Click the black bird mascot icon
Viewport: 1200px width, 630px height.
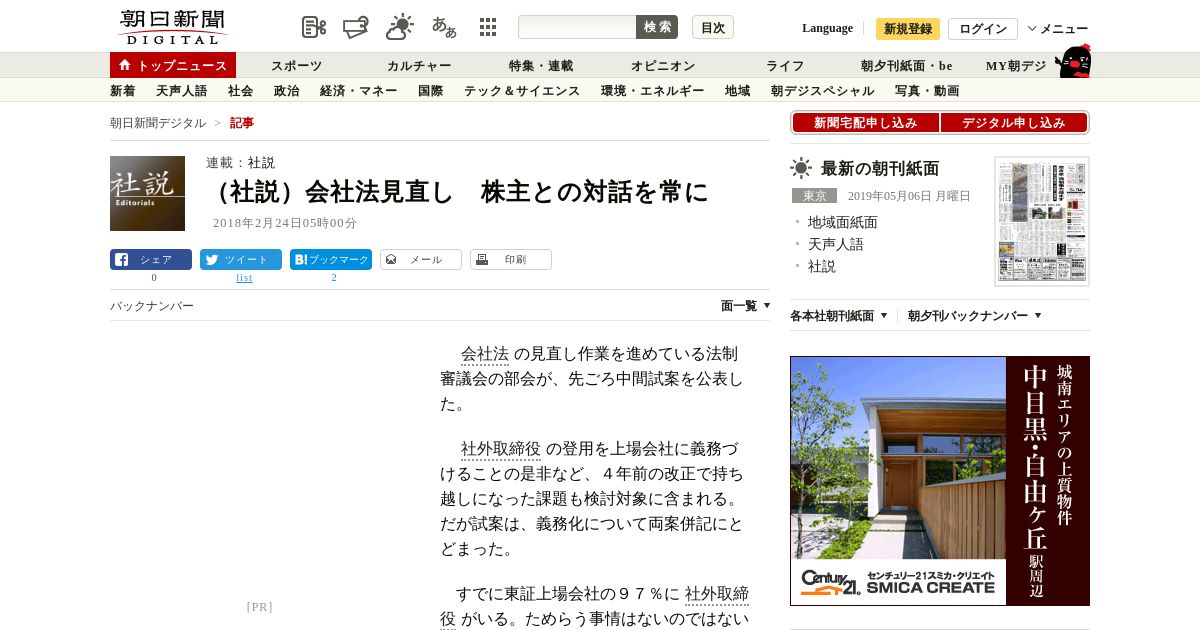click(x=1073, y=62)
